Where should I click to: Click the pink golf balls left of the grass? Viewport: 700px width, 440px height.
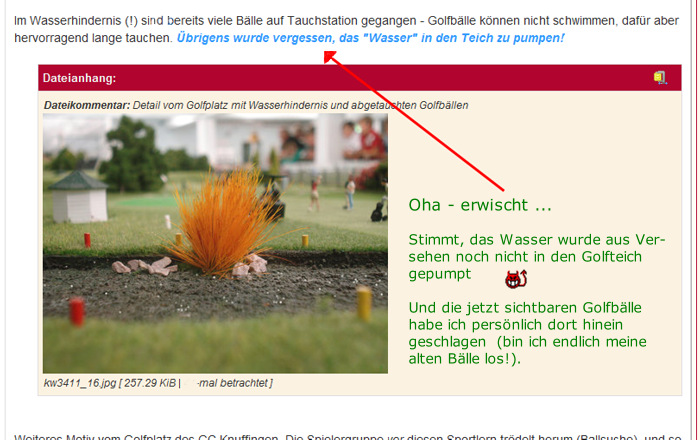pos(144,266)
